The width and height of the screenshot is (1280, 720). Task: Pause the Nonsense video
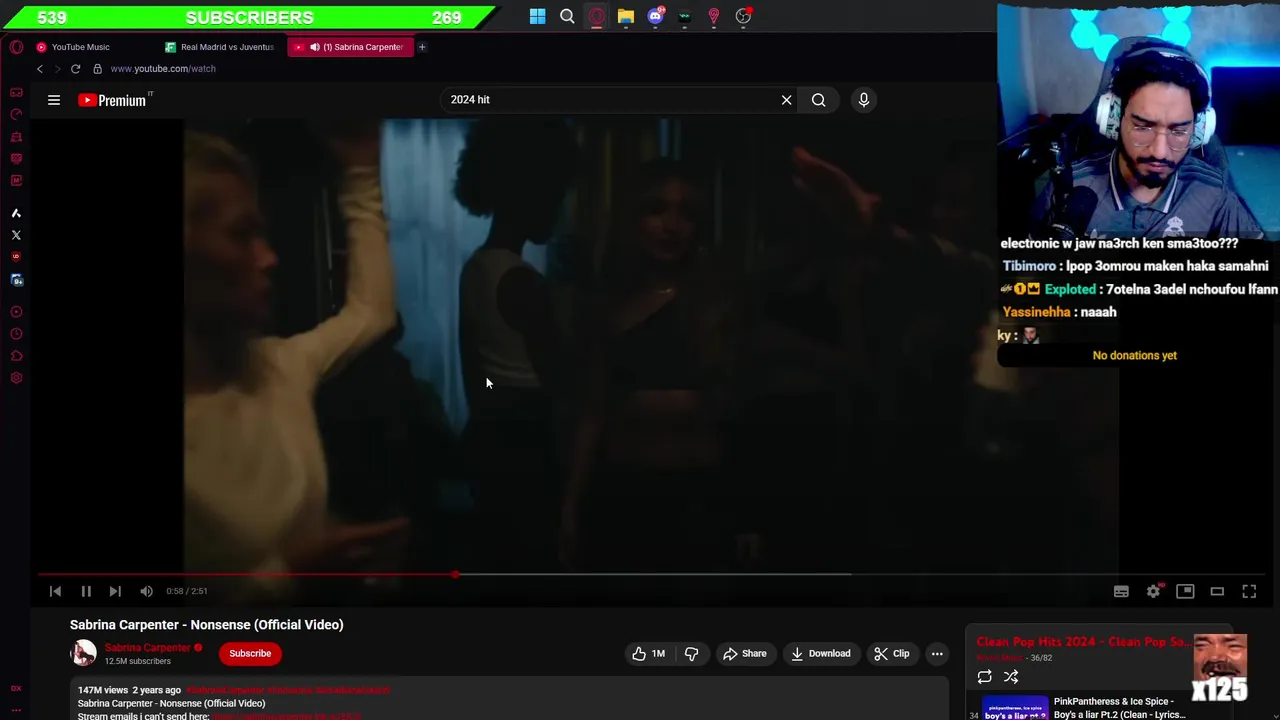pyautogui.click(x=86, y=592)
